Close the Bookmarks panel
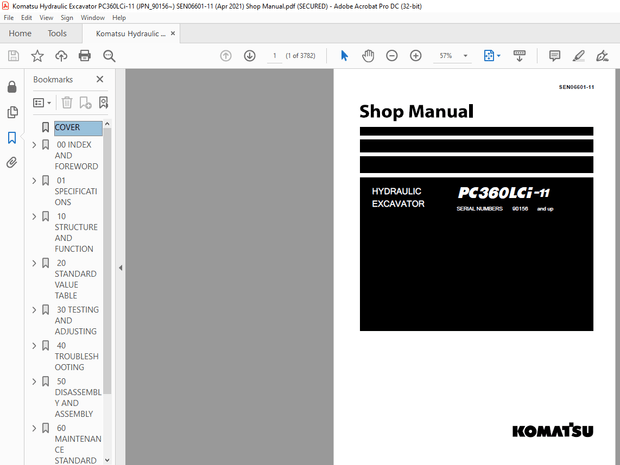The width and height of the screenshot is (620, 465). [x=100, y=79]
